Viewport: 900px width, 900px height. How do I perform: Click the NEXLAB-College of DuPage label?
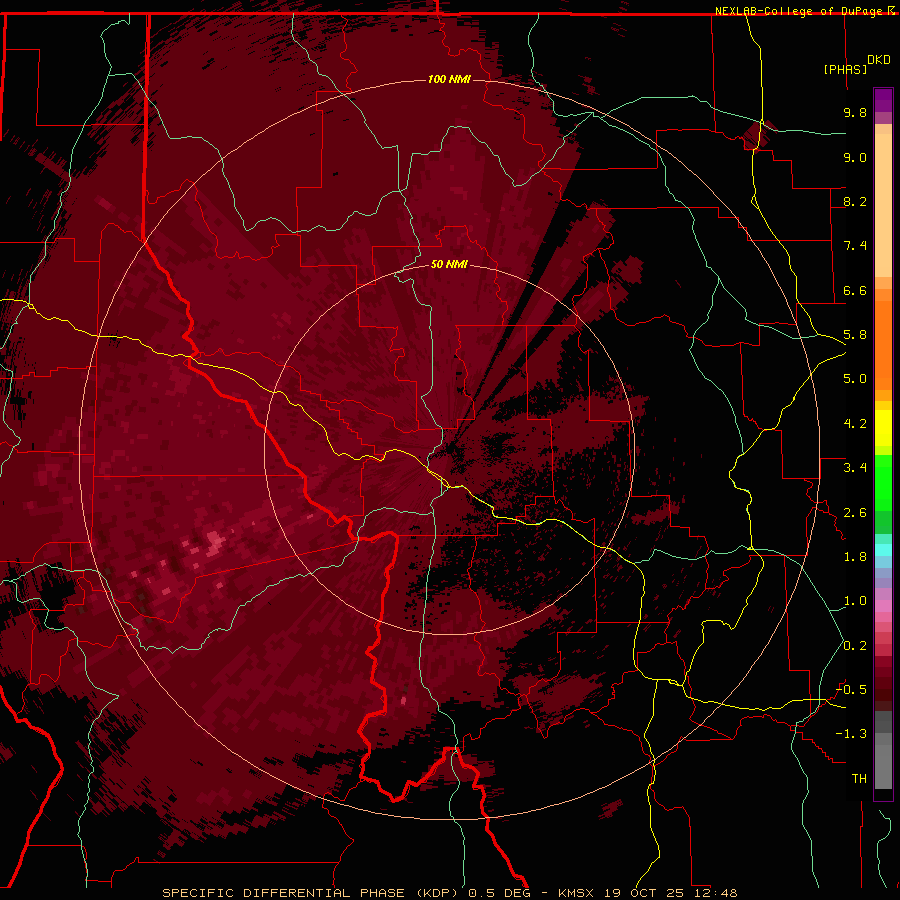801,11
